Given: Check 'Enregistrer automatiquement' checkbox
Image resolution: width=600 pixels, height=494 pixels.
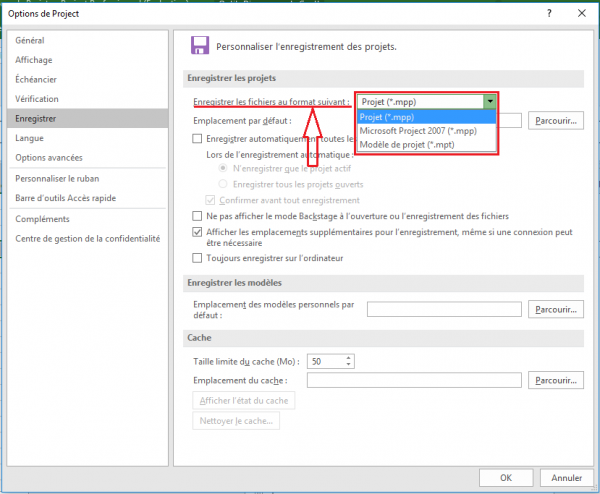Looking at the screenshot, I should pos(197,138).
